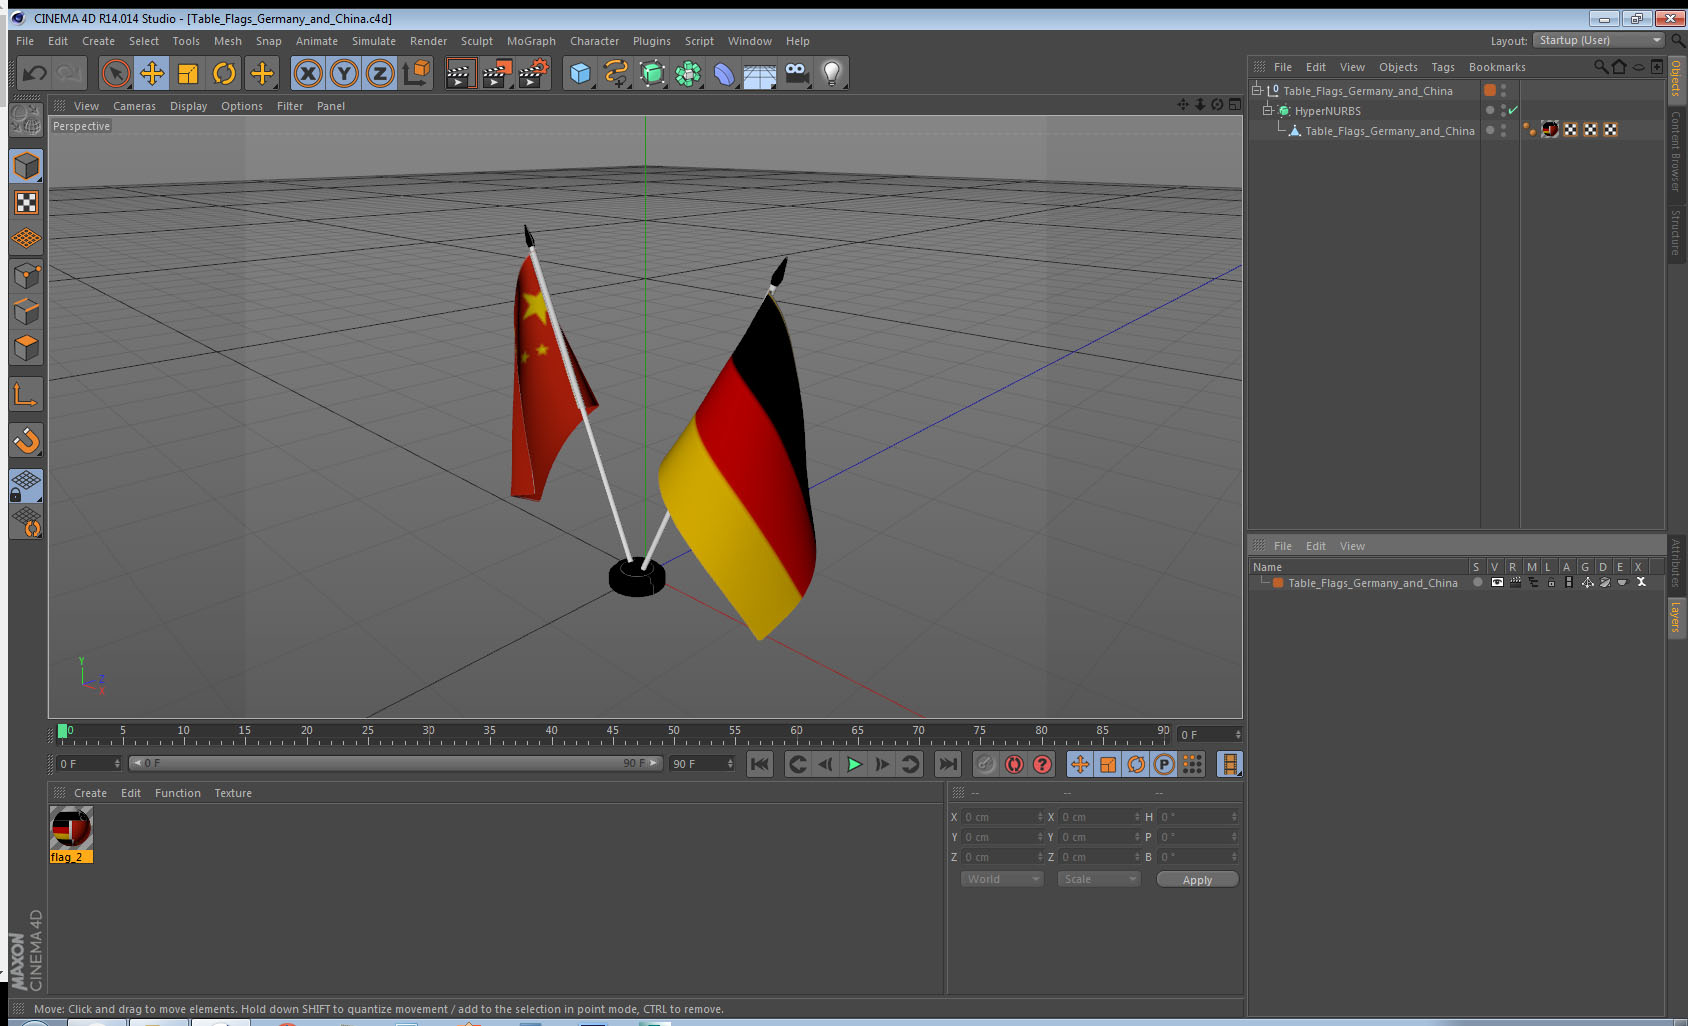Toggle autokeying
This screenshot has height=1026, width=1688.
click(1014, 764)
